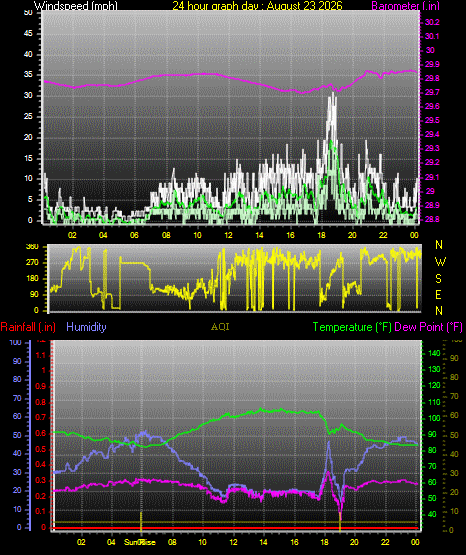The width and height of the screenshot is (466, 555).
Task: Click hour "20" below the lower chart
Action: click(x=354, y=542)
